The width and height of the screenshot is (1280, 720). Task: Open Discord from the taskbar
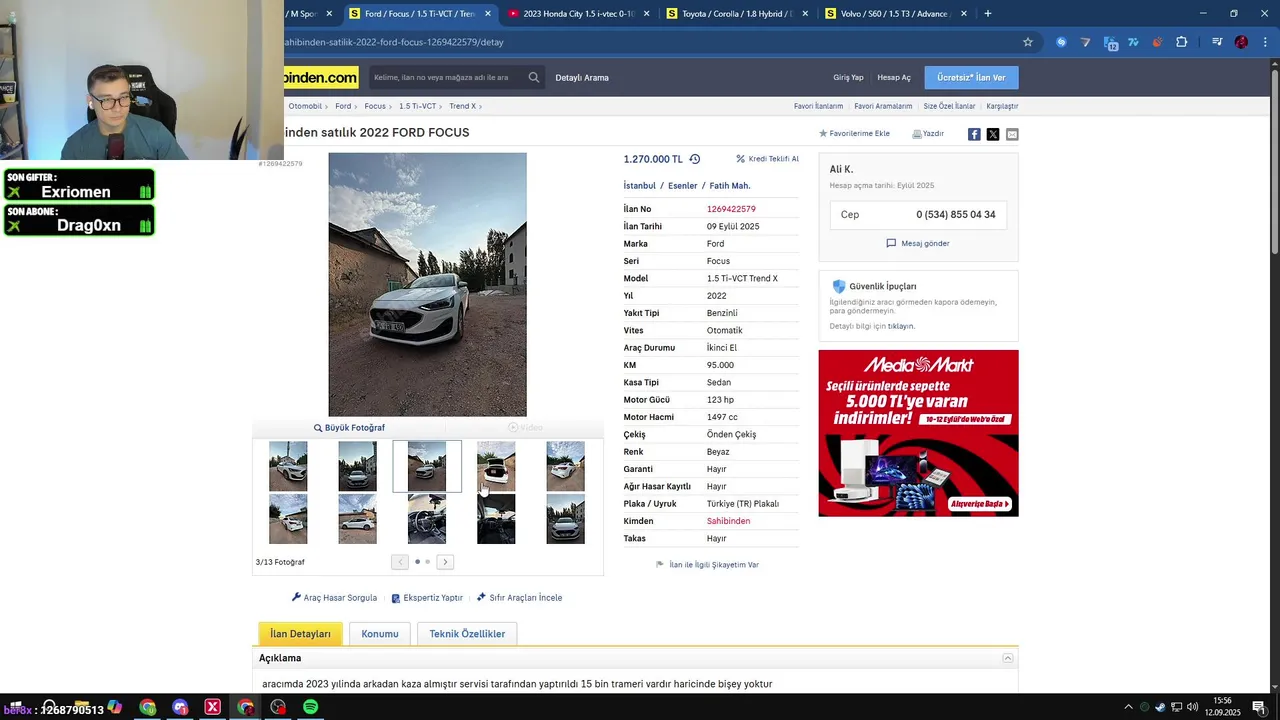pos(180,707)
